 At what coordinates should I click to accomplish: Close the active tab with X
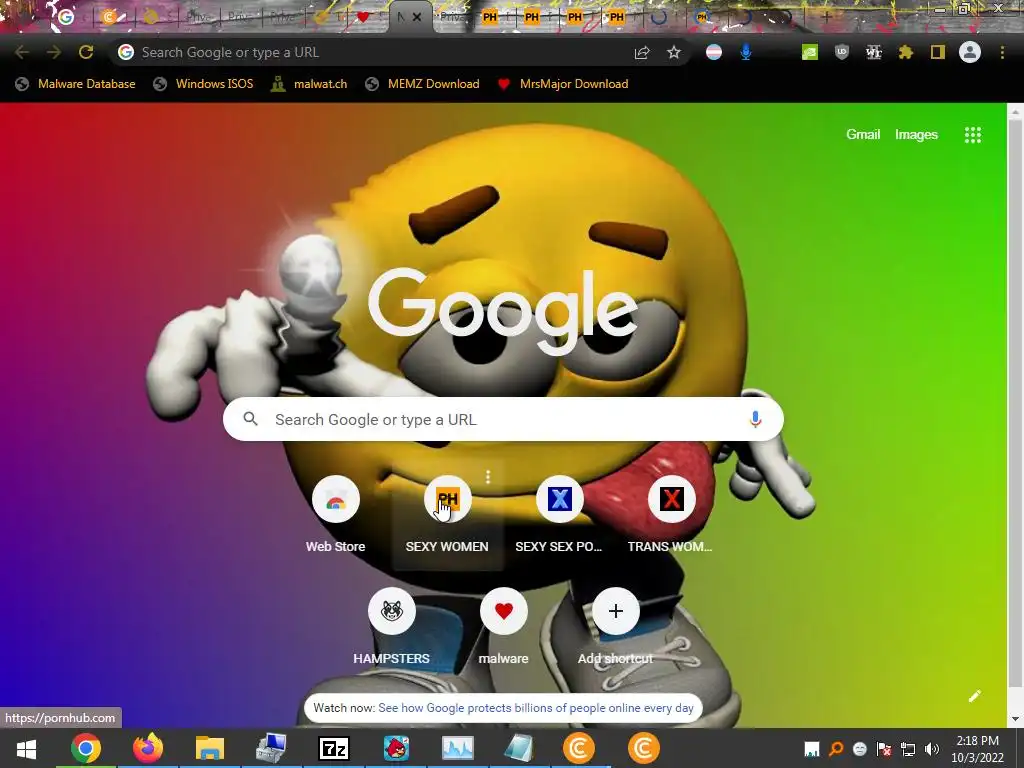417,17
